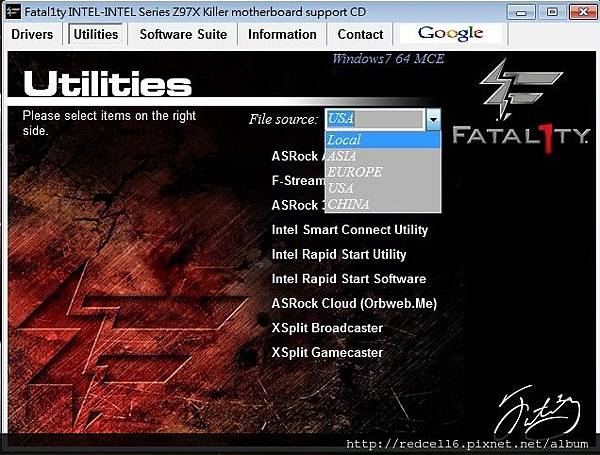The image size is (600, 455).
Task: Minimize the support CD window
Action: [521, 12]
